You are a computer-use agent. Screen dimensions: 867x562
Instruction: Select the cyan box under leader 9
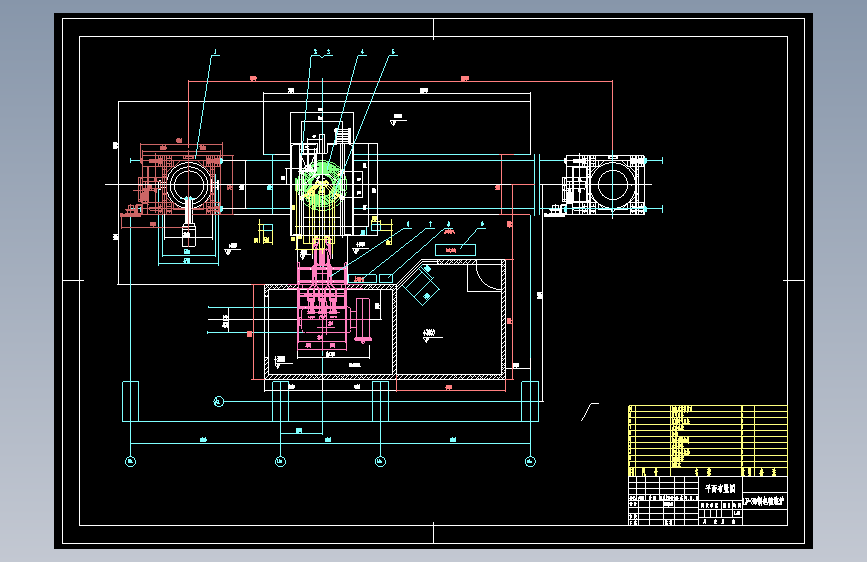[455, 250]
